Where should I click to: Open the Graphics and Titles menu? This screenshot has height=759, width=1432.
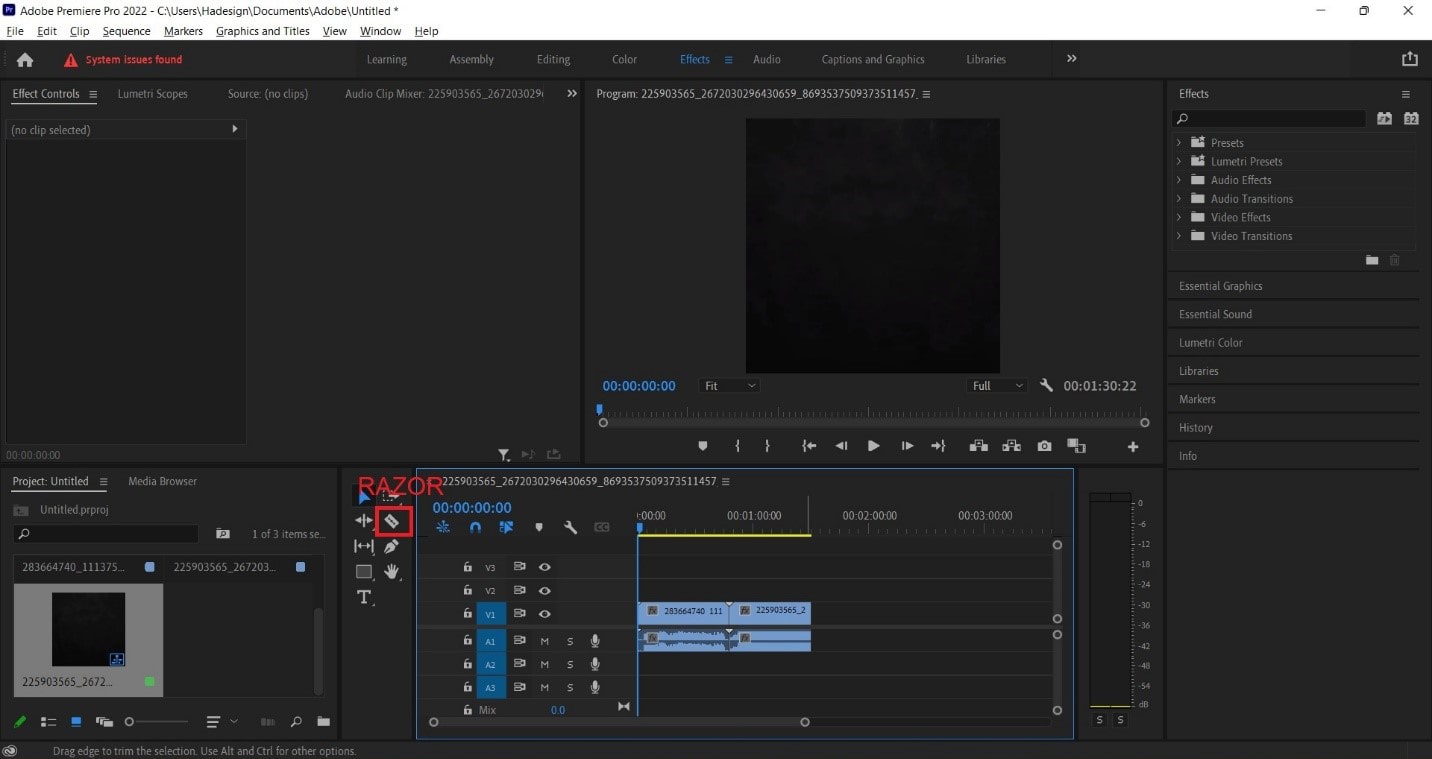[263, 31]
